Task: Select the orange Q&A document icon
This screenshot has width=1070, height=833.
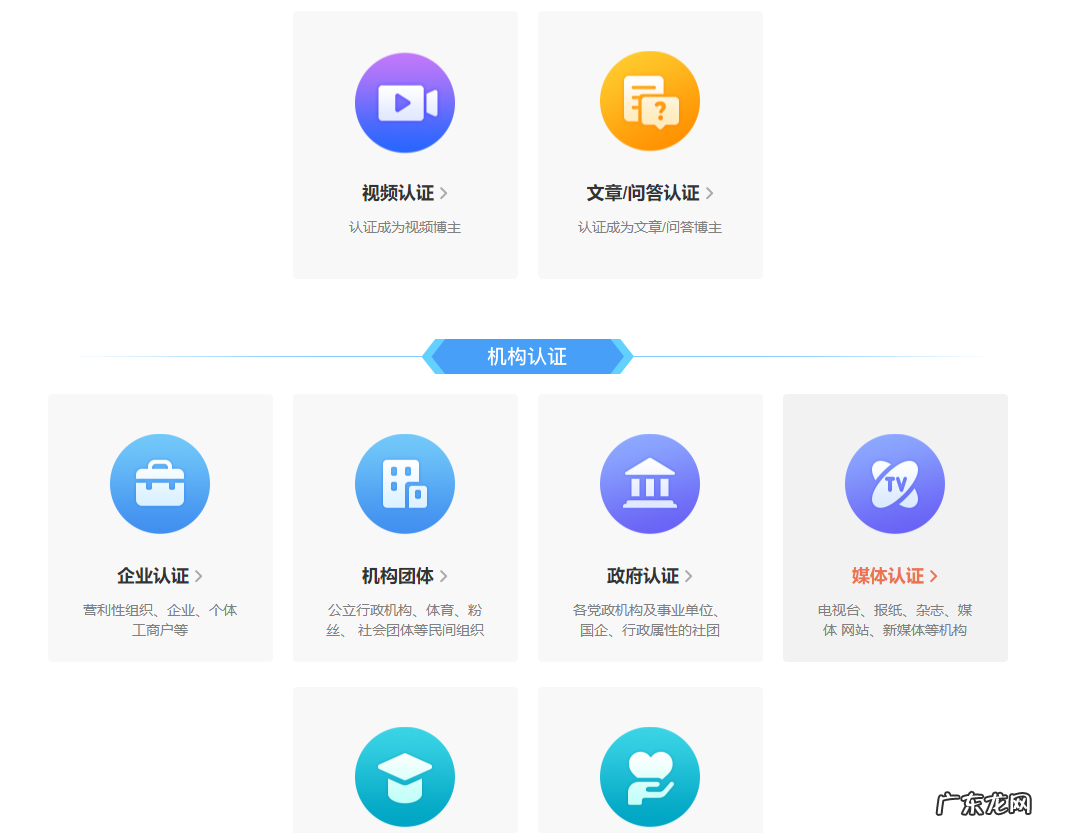Action: (650, 101)
